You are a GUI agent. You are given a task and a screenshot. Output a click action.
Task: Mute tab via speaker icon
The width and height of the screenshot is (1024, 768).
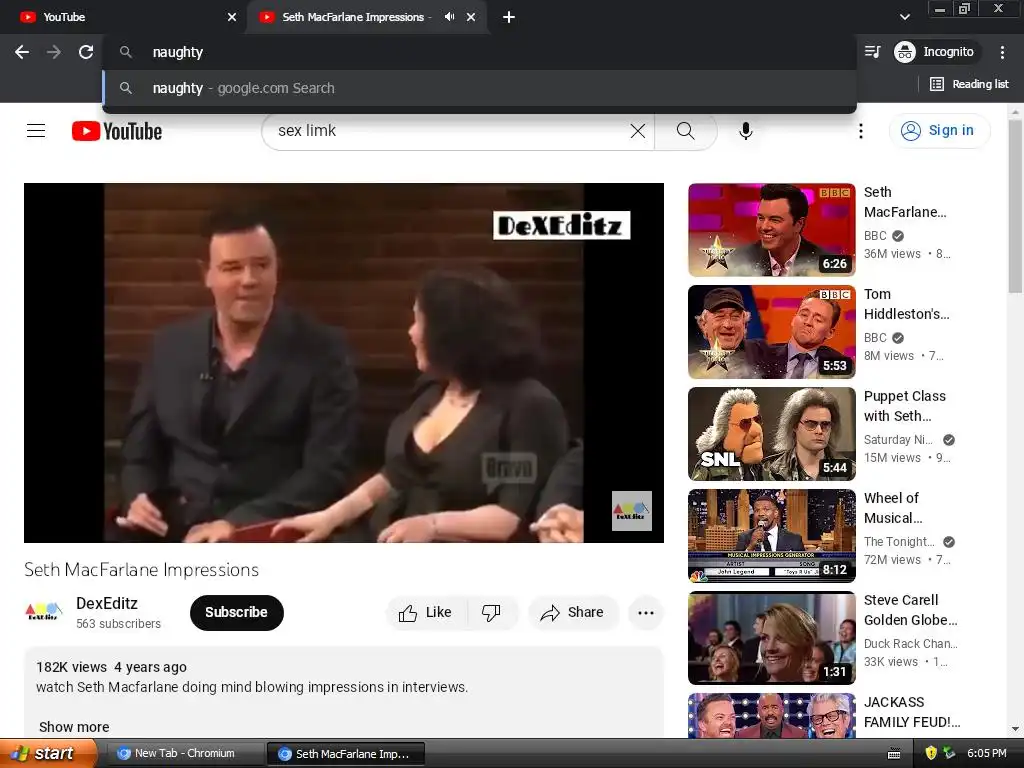pyautogui.click(x=449, y=17)
